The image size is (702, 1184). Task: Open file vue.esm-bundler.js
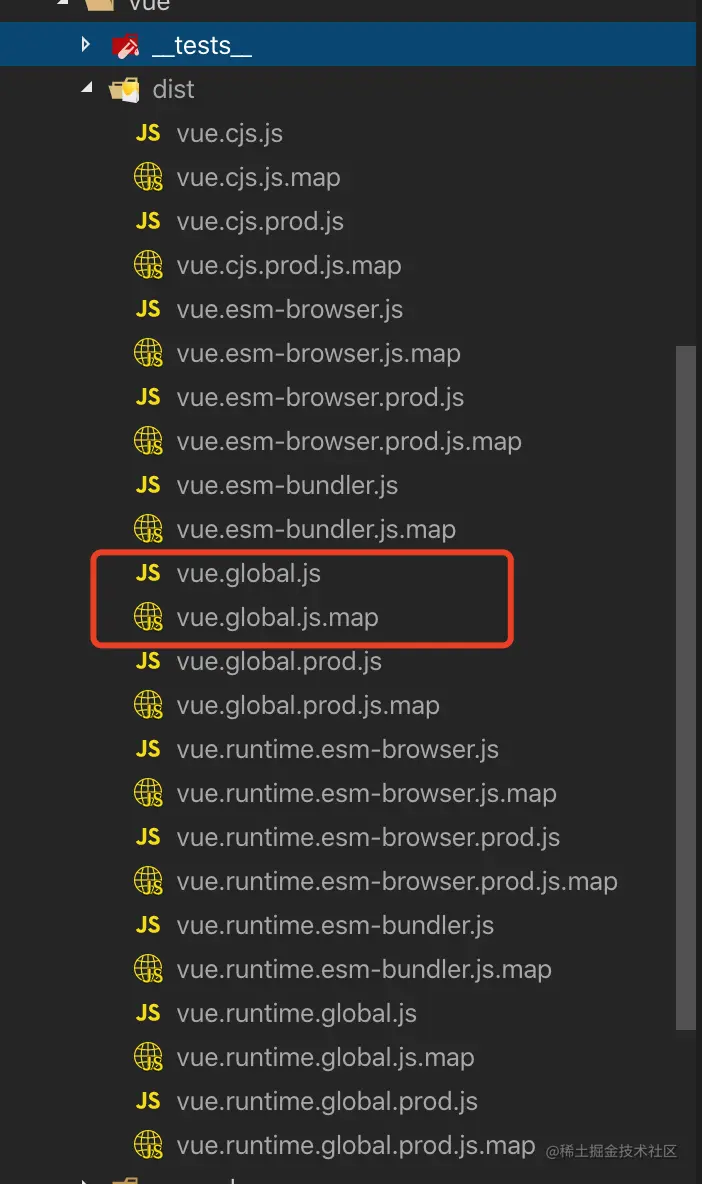coord(287,486)
